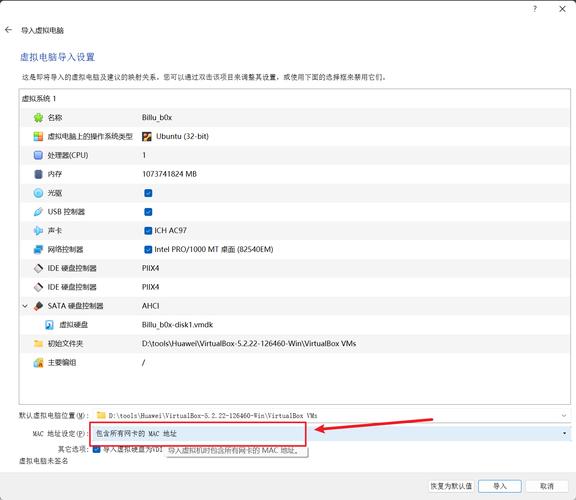
Task: Select the VirtualBox VMs base folder path in the row list
Action: pyautogui.click(x=249, y=343)
